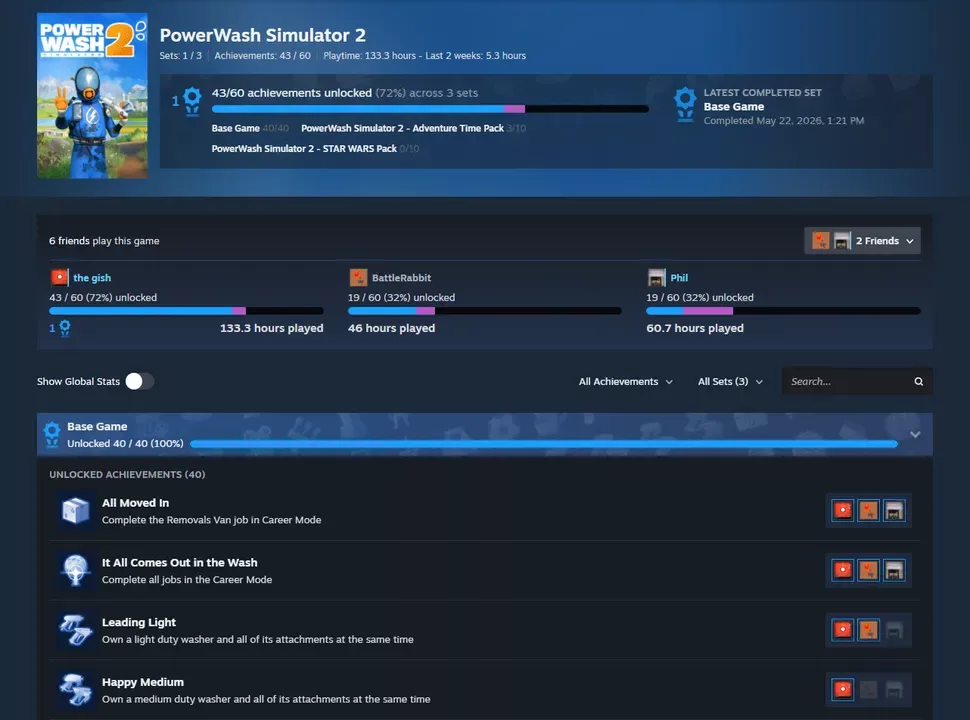Click the 133.3 hours played text
This screenshot has height=720, width=970.
(272, 328)
